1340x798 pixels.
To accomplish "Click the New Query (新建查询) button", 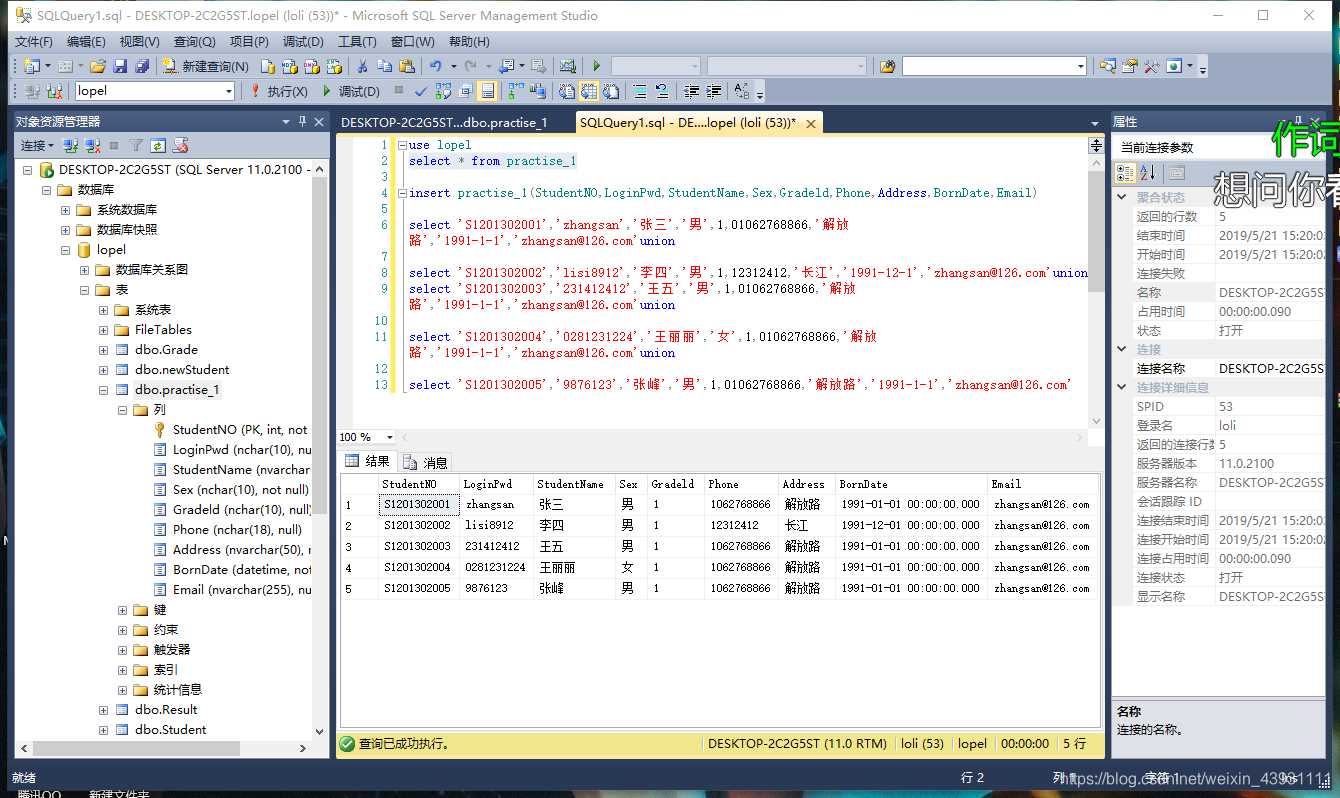I will tap(205, 66).
